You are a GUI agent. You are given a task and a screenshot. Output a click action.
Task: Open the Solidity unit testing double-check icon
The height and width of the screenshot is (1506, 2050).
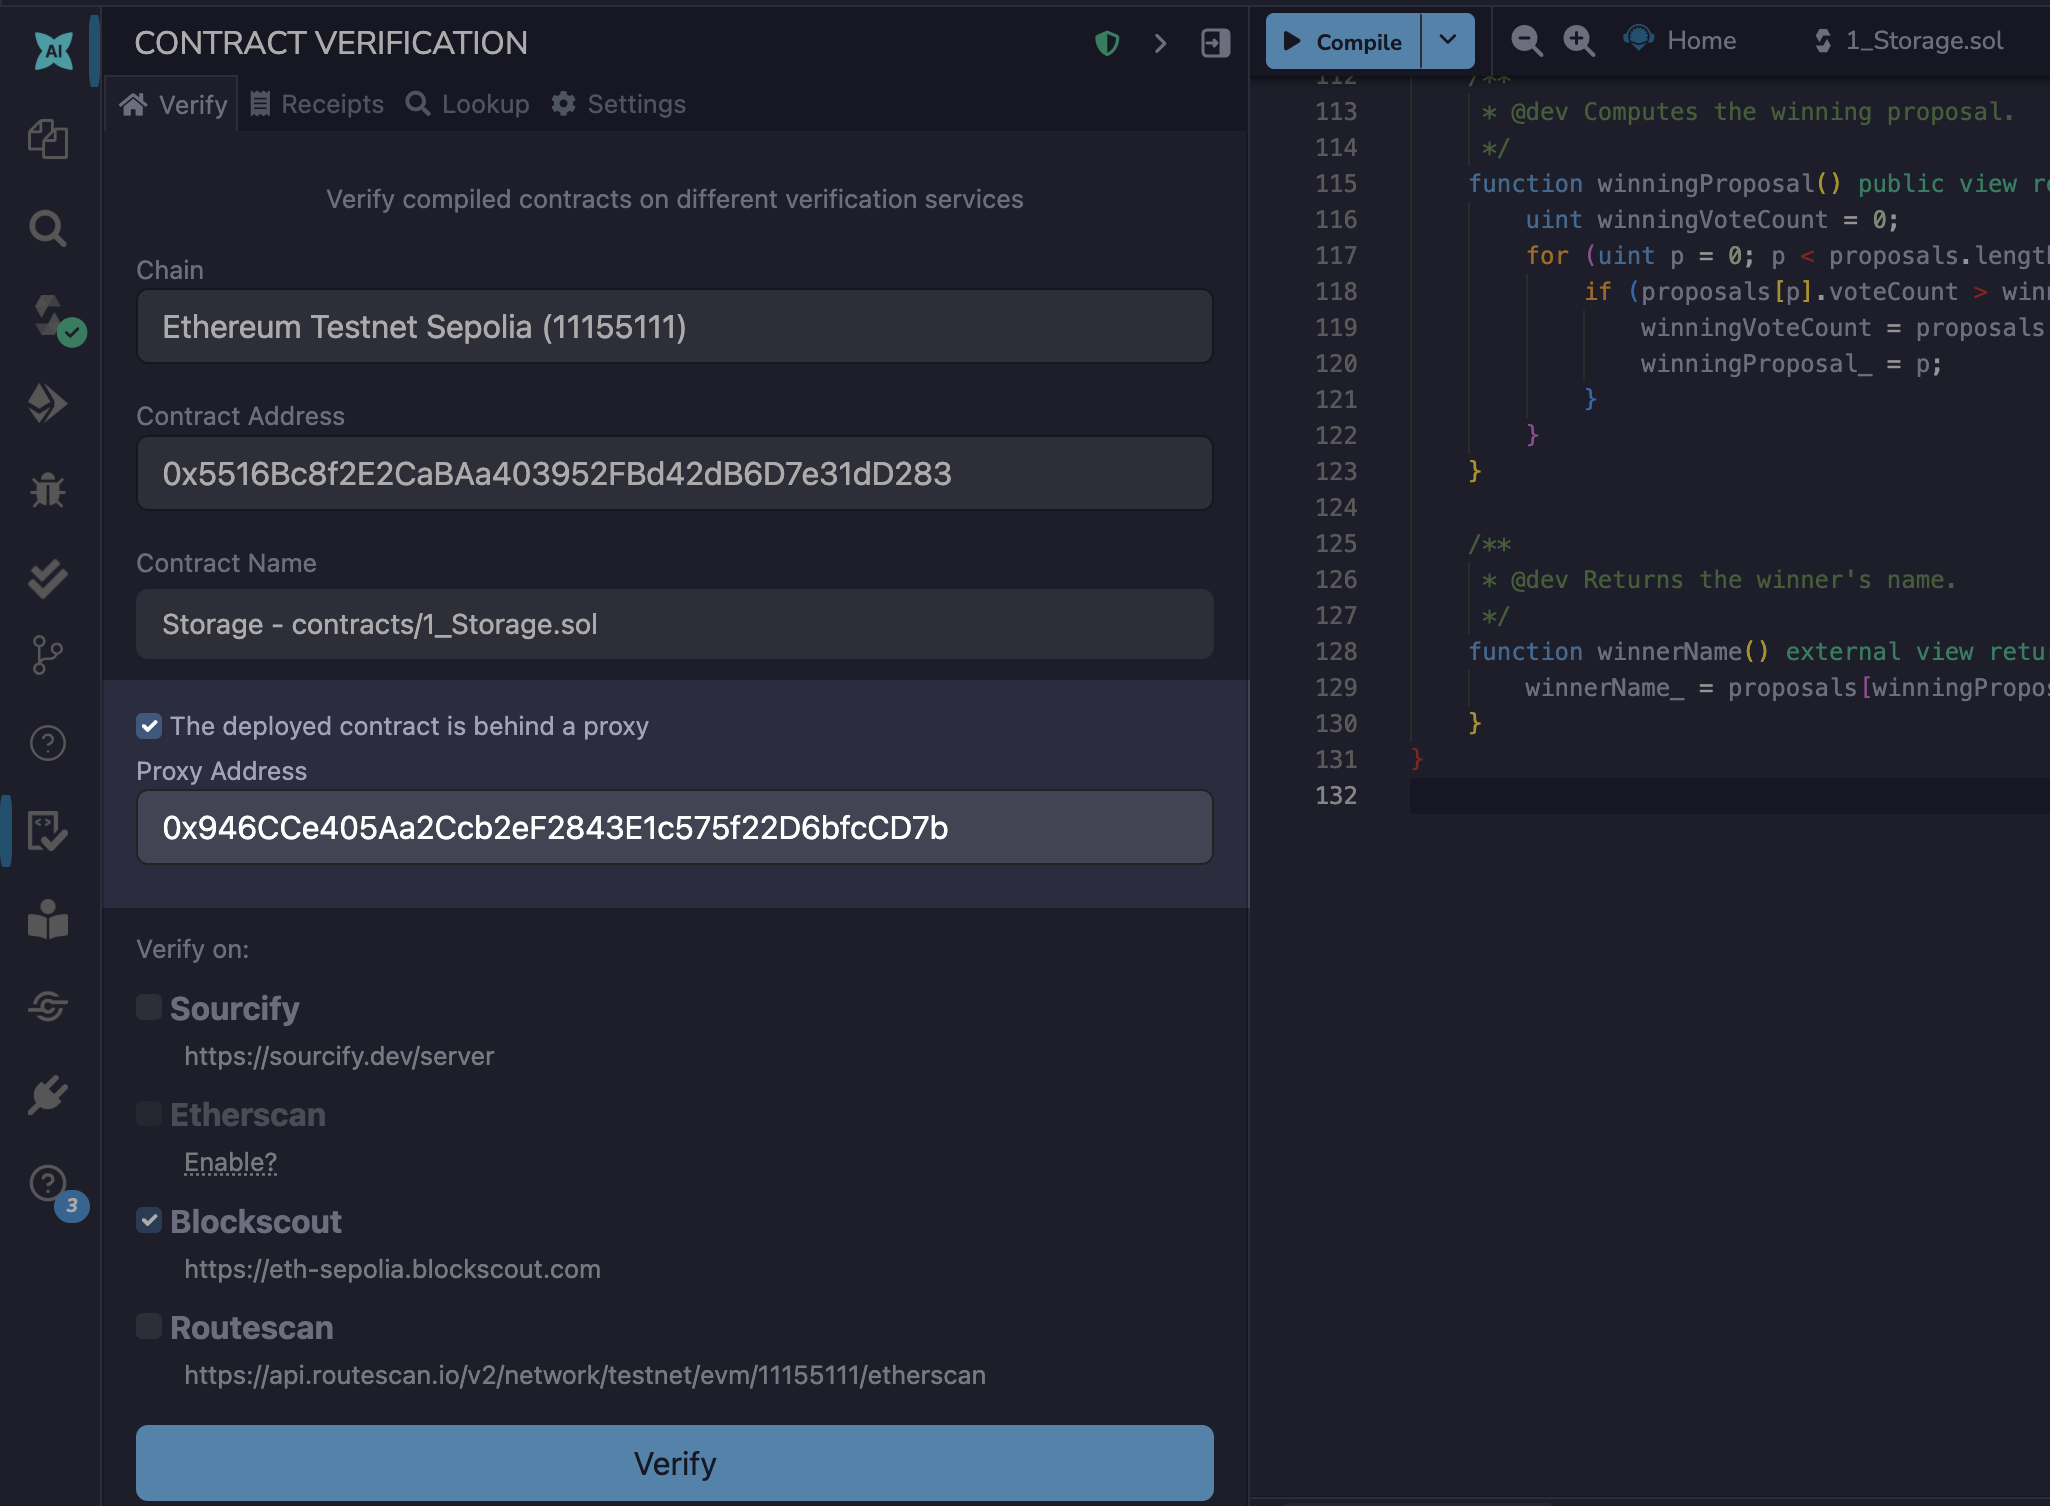[48, 578]
